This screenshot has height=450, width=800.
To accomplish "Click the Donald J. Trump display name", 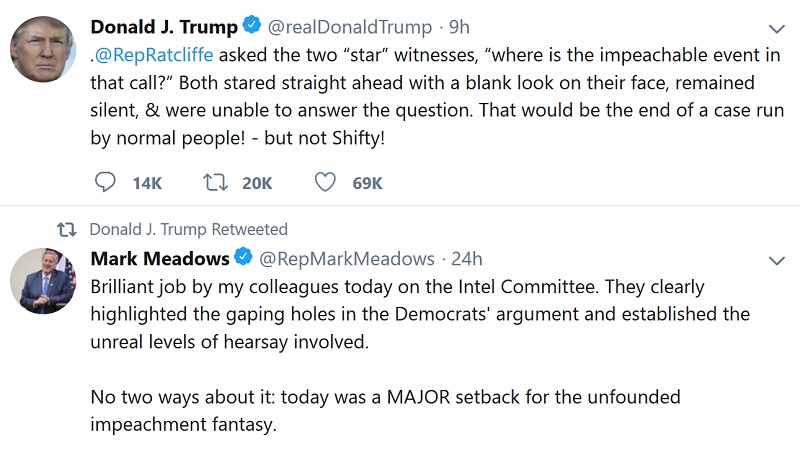I will (164, 26).
